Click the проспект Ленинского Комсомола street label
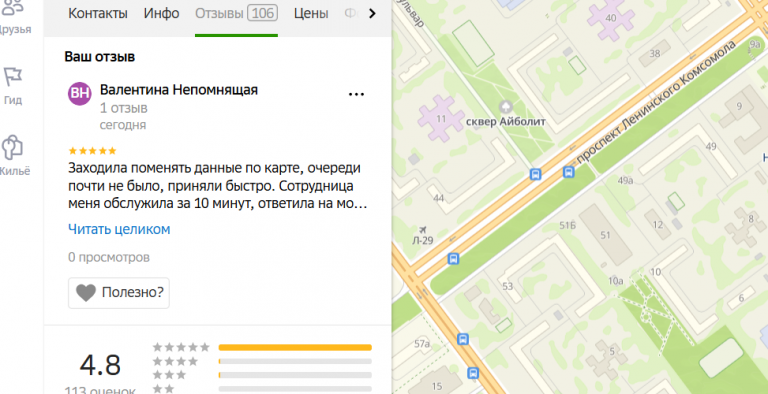The height and width of the screenshot is (394, 768). [656, 101]
